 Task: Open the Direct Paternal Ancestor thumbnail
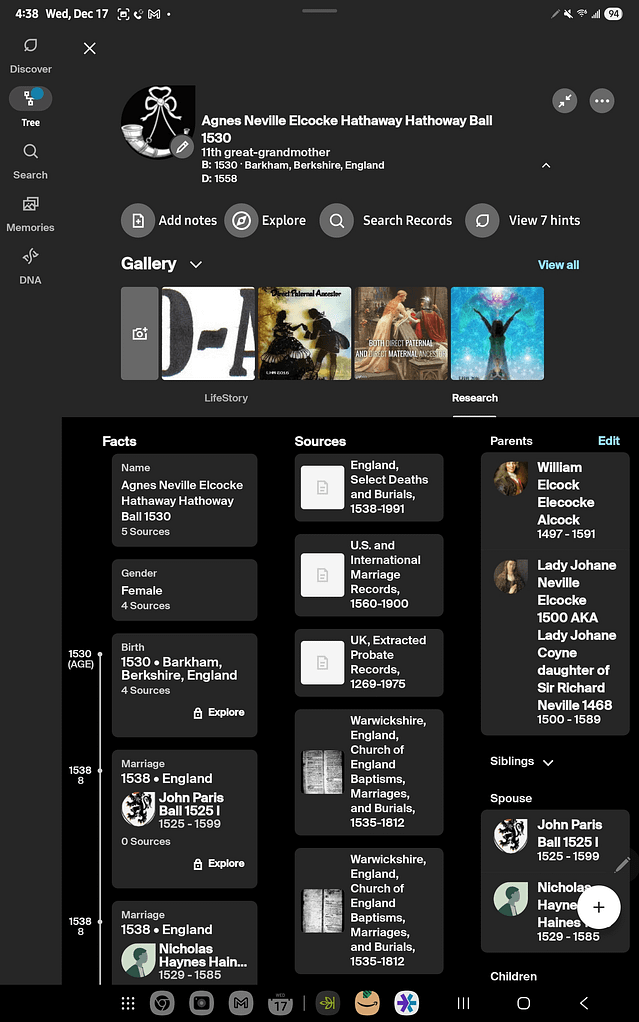coord(305,334)
